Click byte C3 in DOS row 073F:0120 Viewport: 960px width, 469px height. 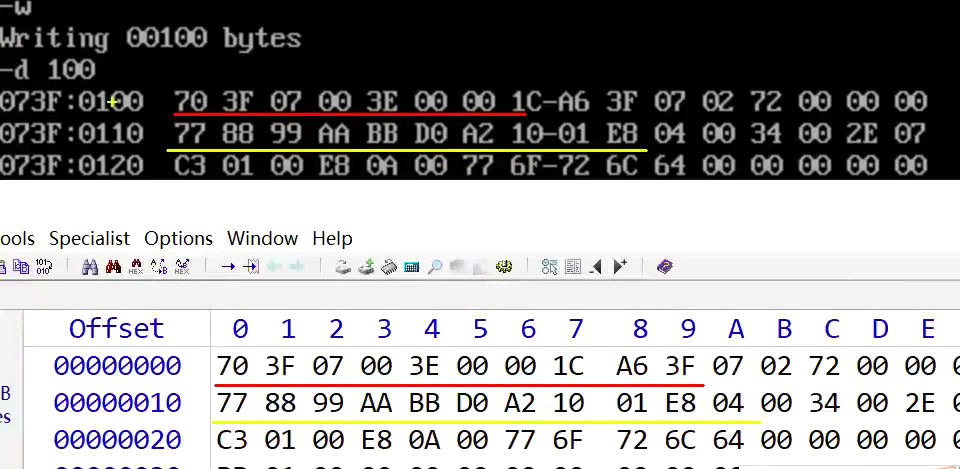tap(190, 165)
